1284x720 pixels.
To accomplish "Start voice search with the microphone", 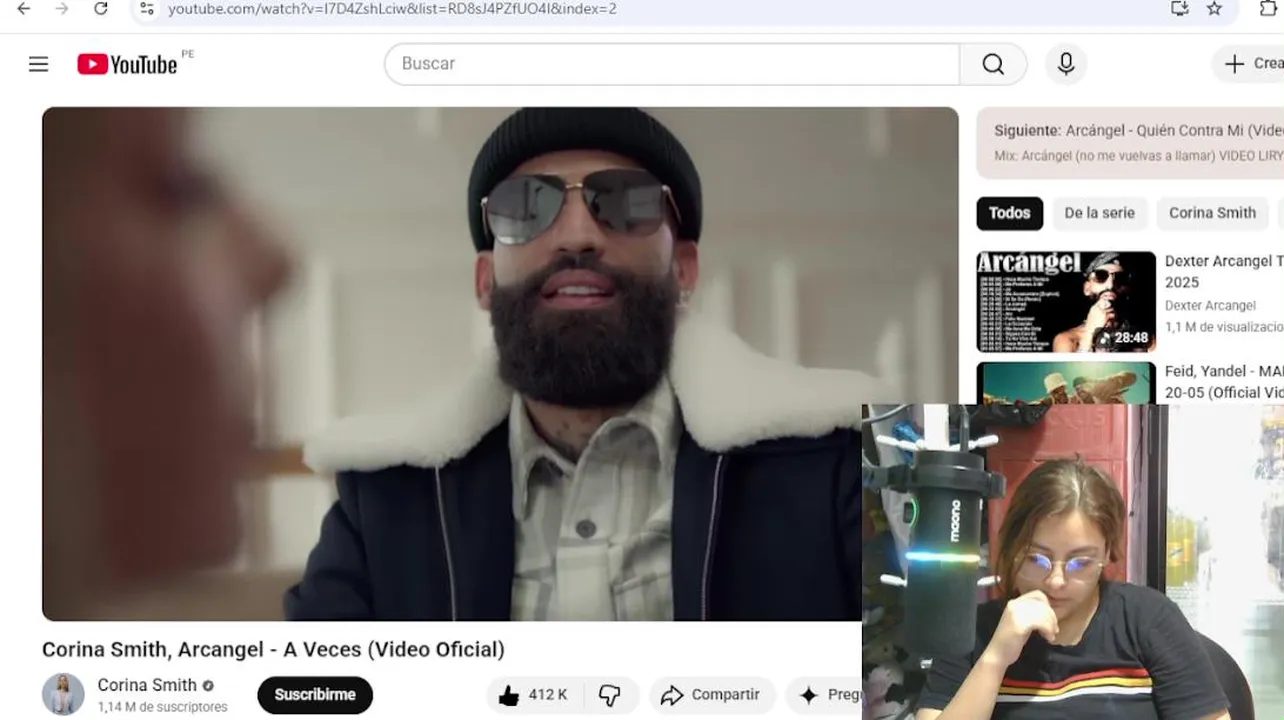I will (1066, 64).
